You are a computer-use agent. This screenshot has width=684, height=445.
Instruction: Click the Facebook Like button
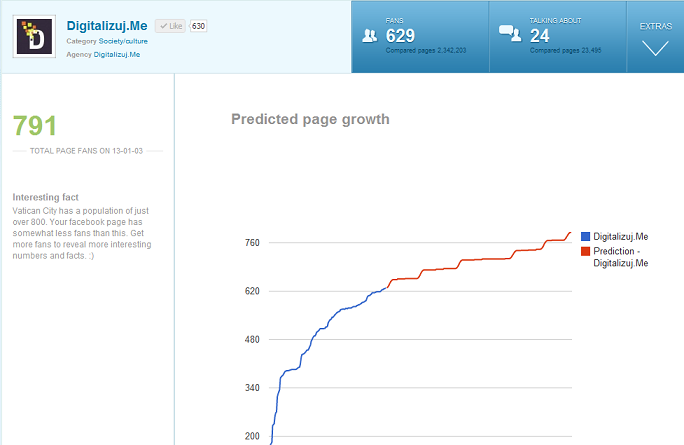(171, 26)
